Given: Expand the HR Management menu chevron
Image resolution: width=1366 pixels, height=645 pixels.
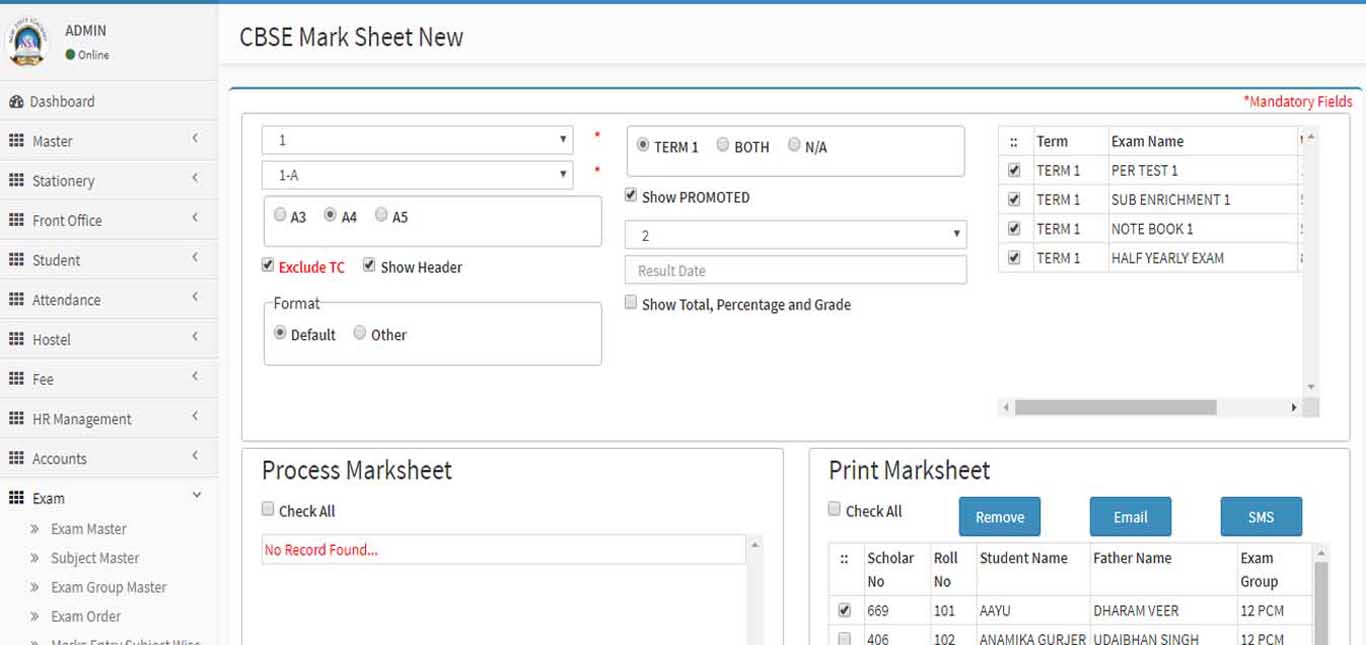Looking at the screenshot, I should pos(196,416).
